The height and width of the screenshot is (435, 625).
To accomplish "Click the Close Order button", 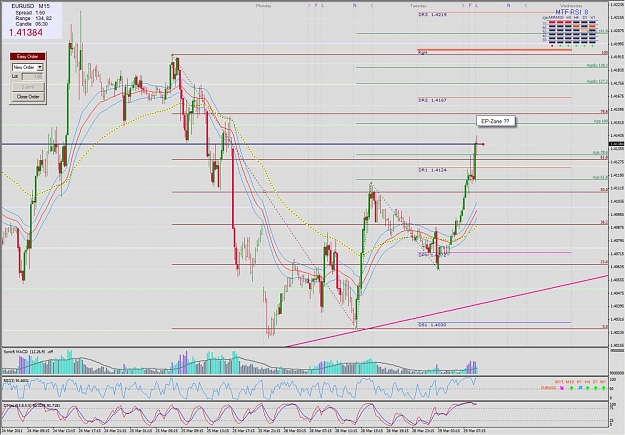I will click(28, 97).
